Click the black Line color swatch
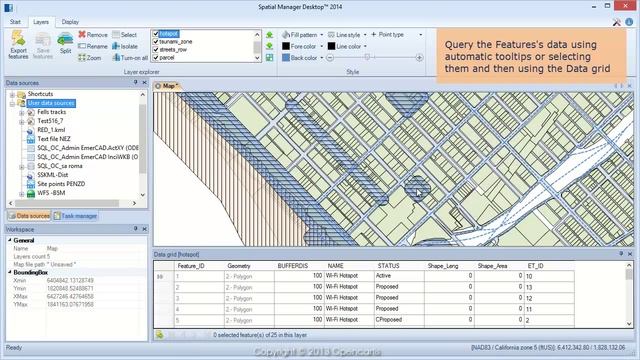The height and width of the screenshot is (360, 640). [331, 46]
